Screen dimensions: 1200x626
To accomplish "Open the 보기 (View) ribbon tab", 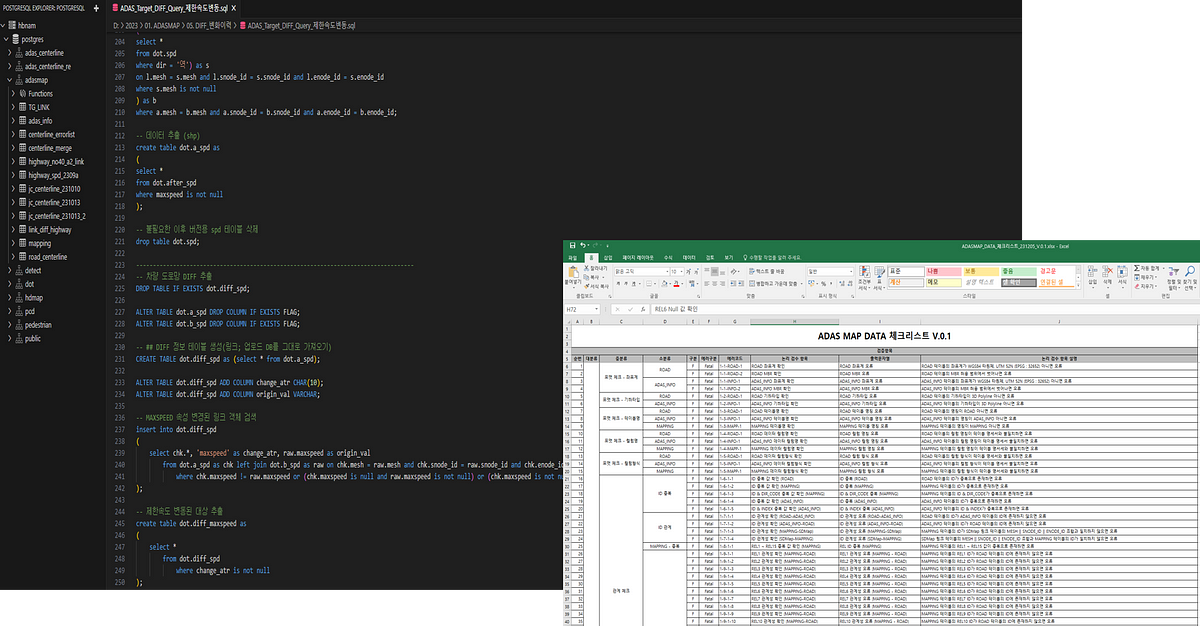I will (x=729, y=258).
